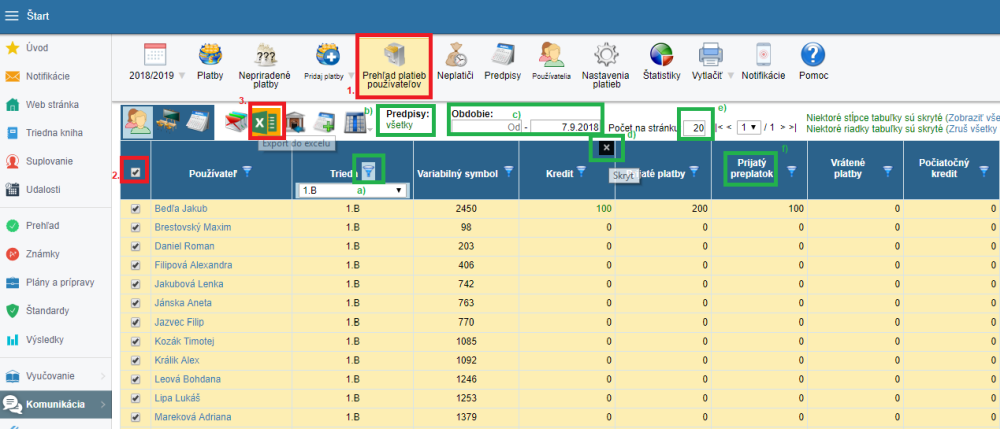Click the filter icon beside Variabilný symbol
Image resolution: width=1000 pixels, height=429 pixels.
click(508, 170)
